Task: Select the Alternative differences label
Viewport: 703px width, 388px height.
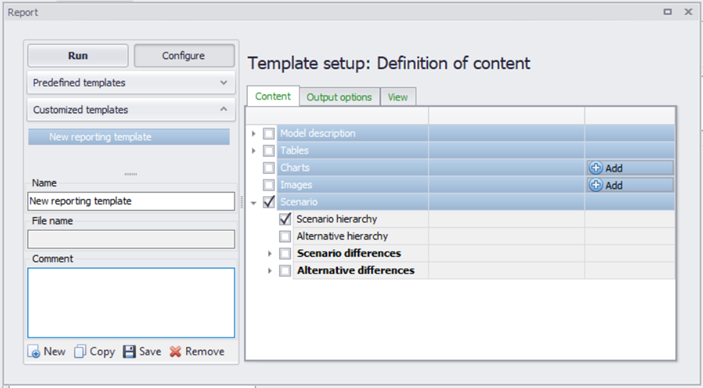Action: 356,270
